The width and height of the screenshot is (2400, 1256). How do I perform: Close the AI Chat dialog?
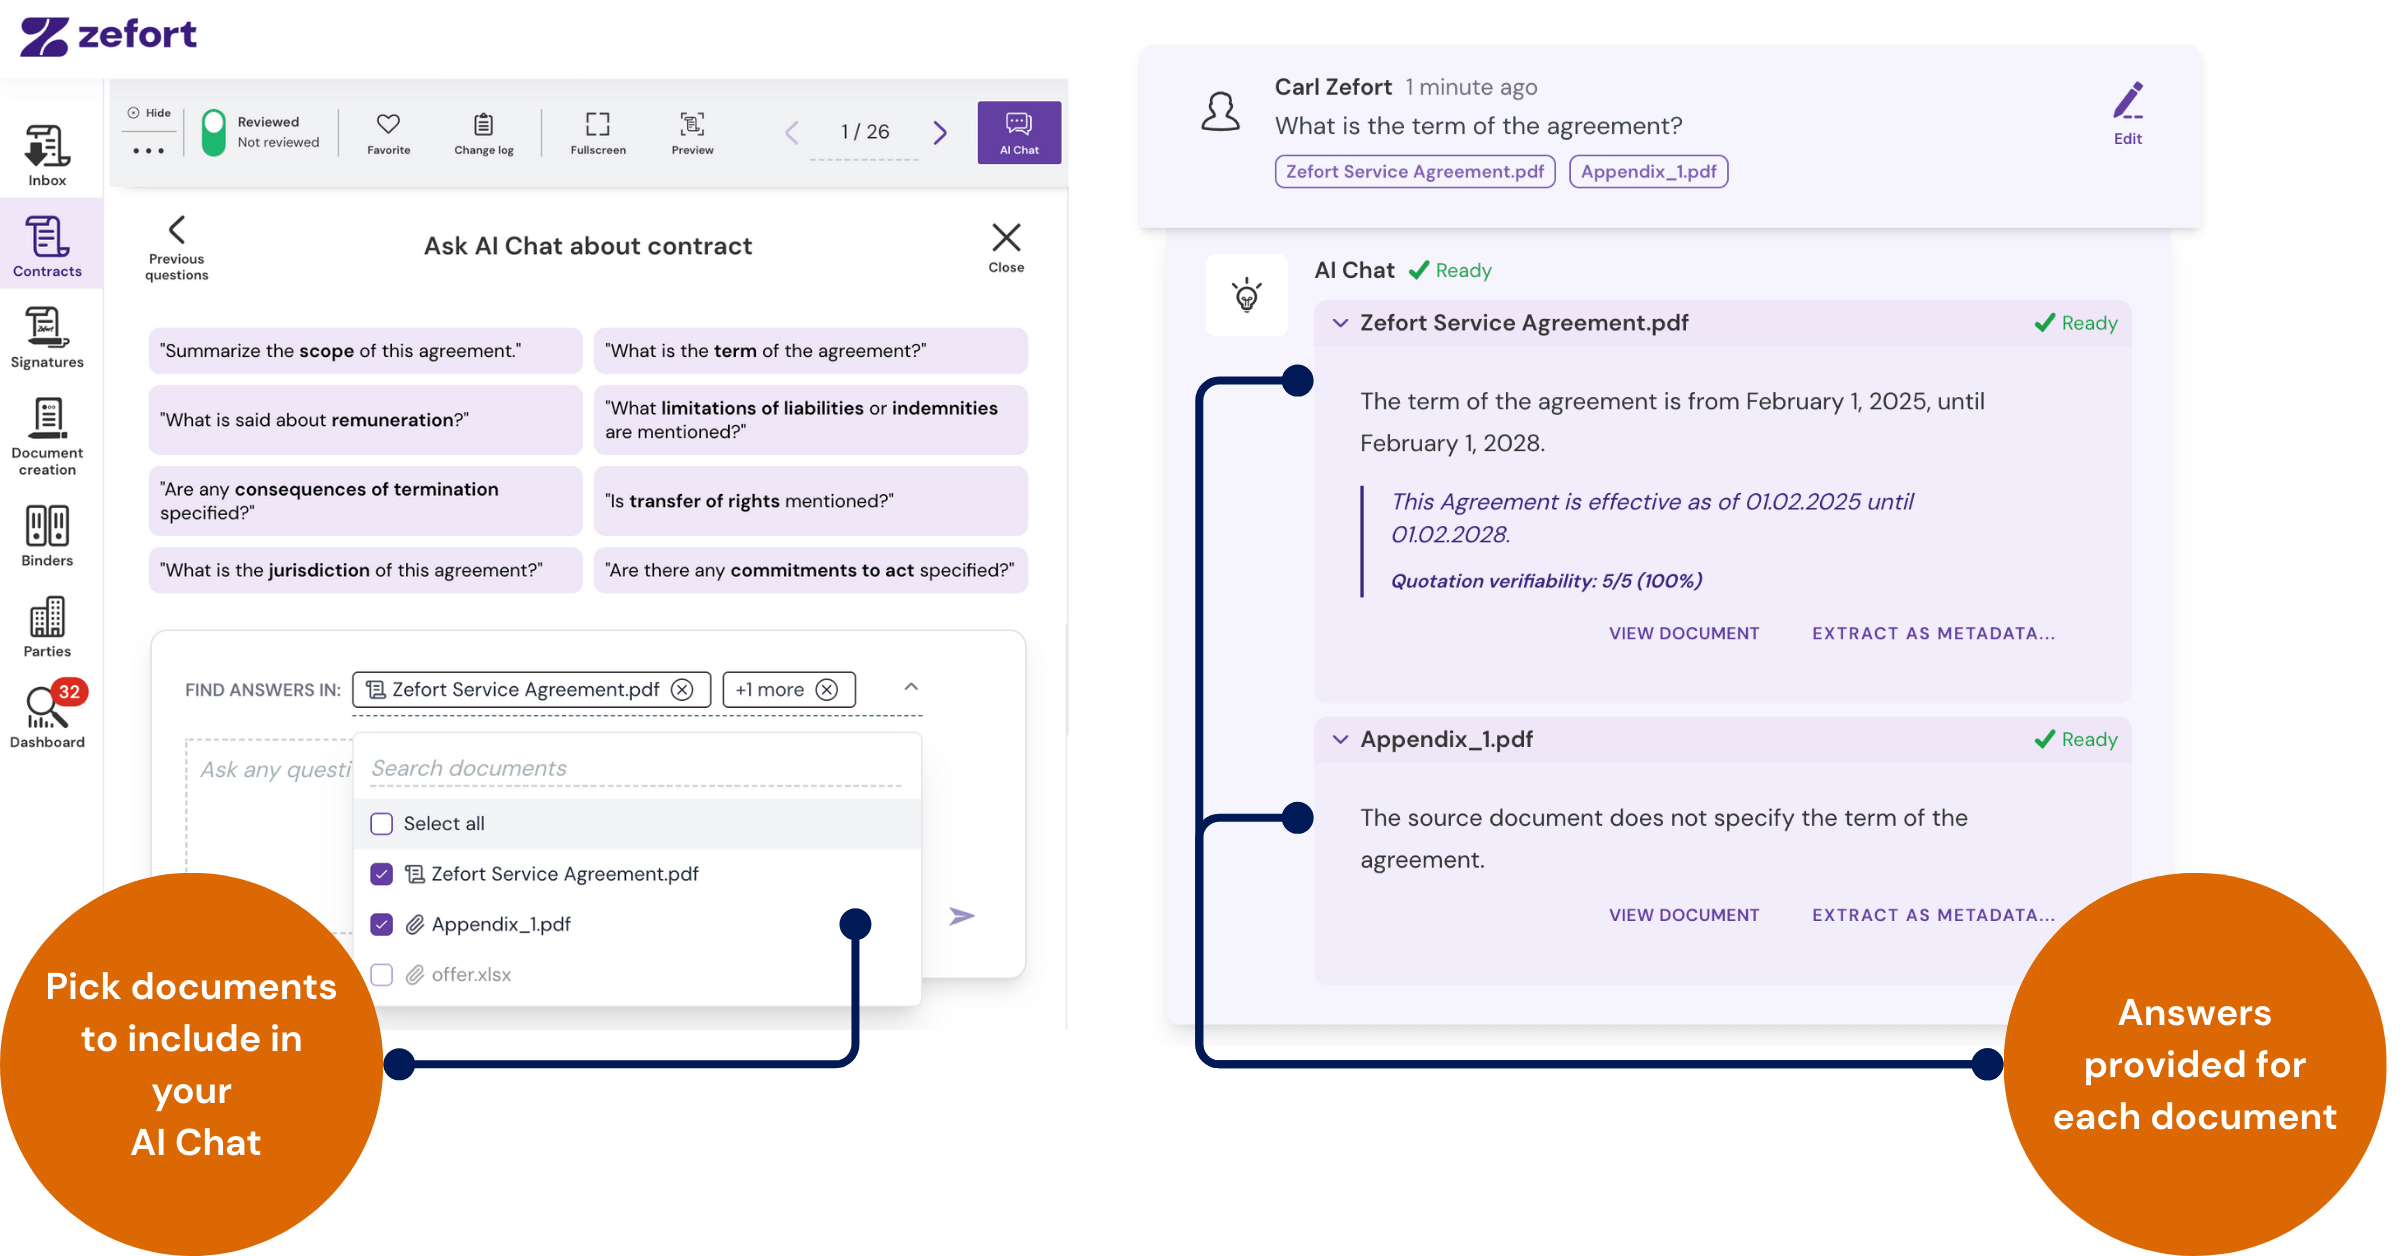[x=1006, y=247]
